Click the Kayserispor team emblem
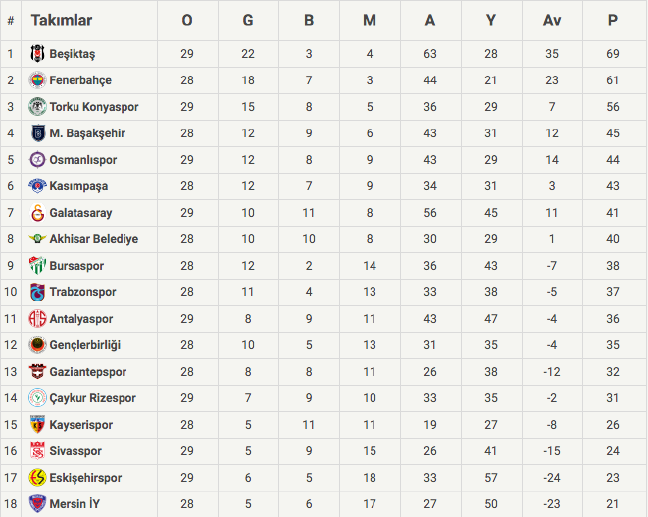Screen dimensions: 648x517 [x=37, y=425]
